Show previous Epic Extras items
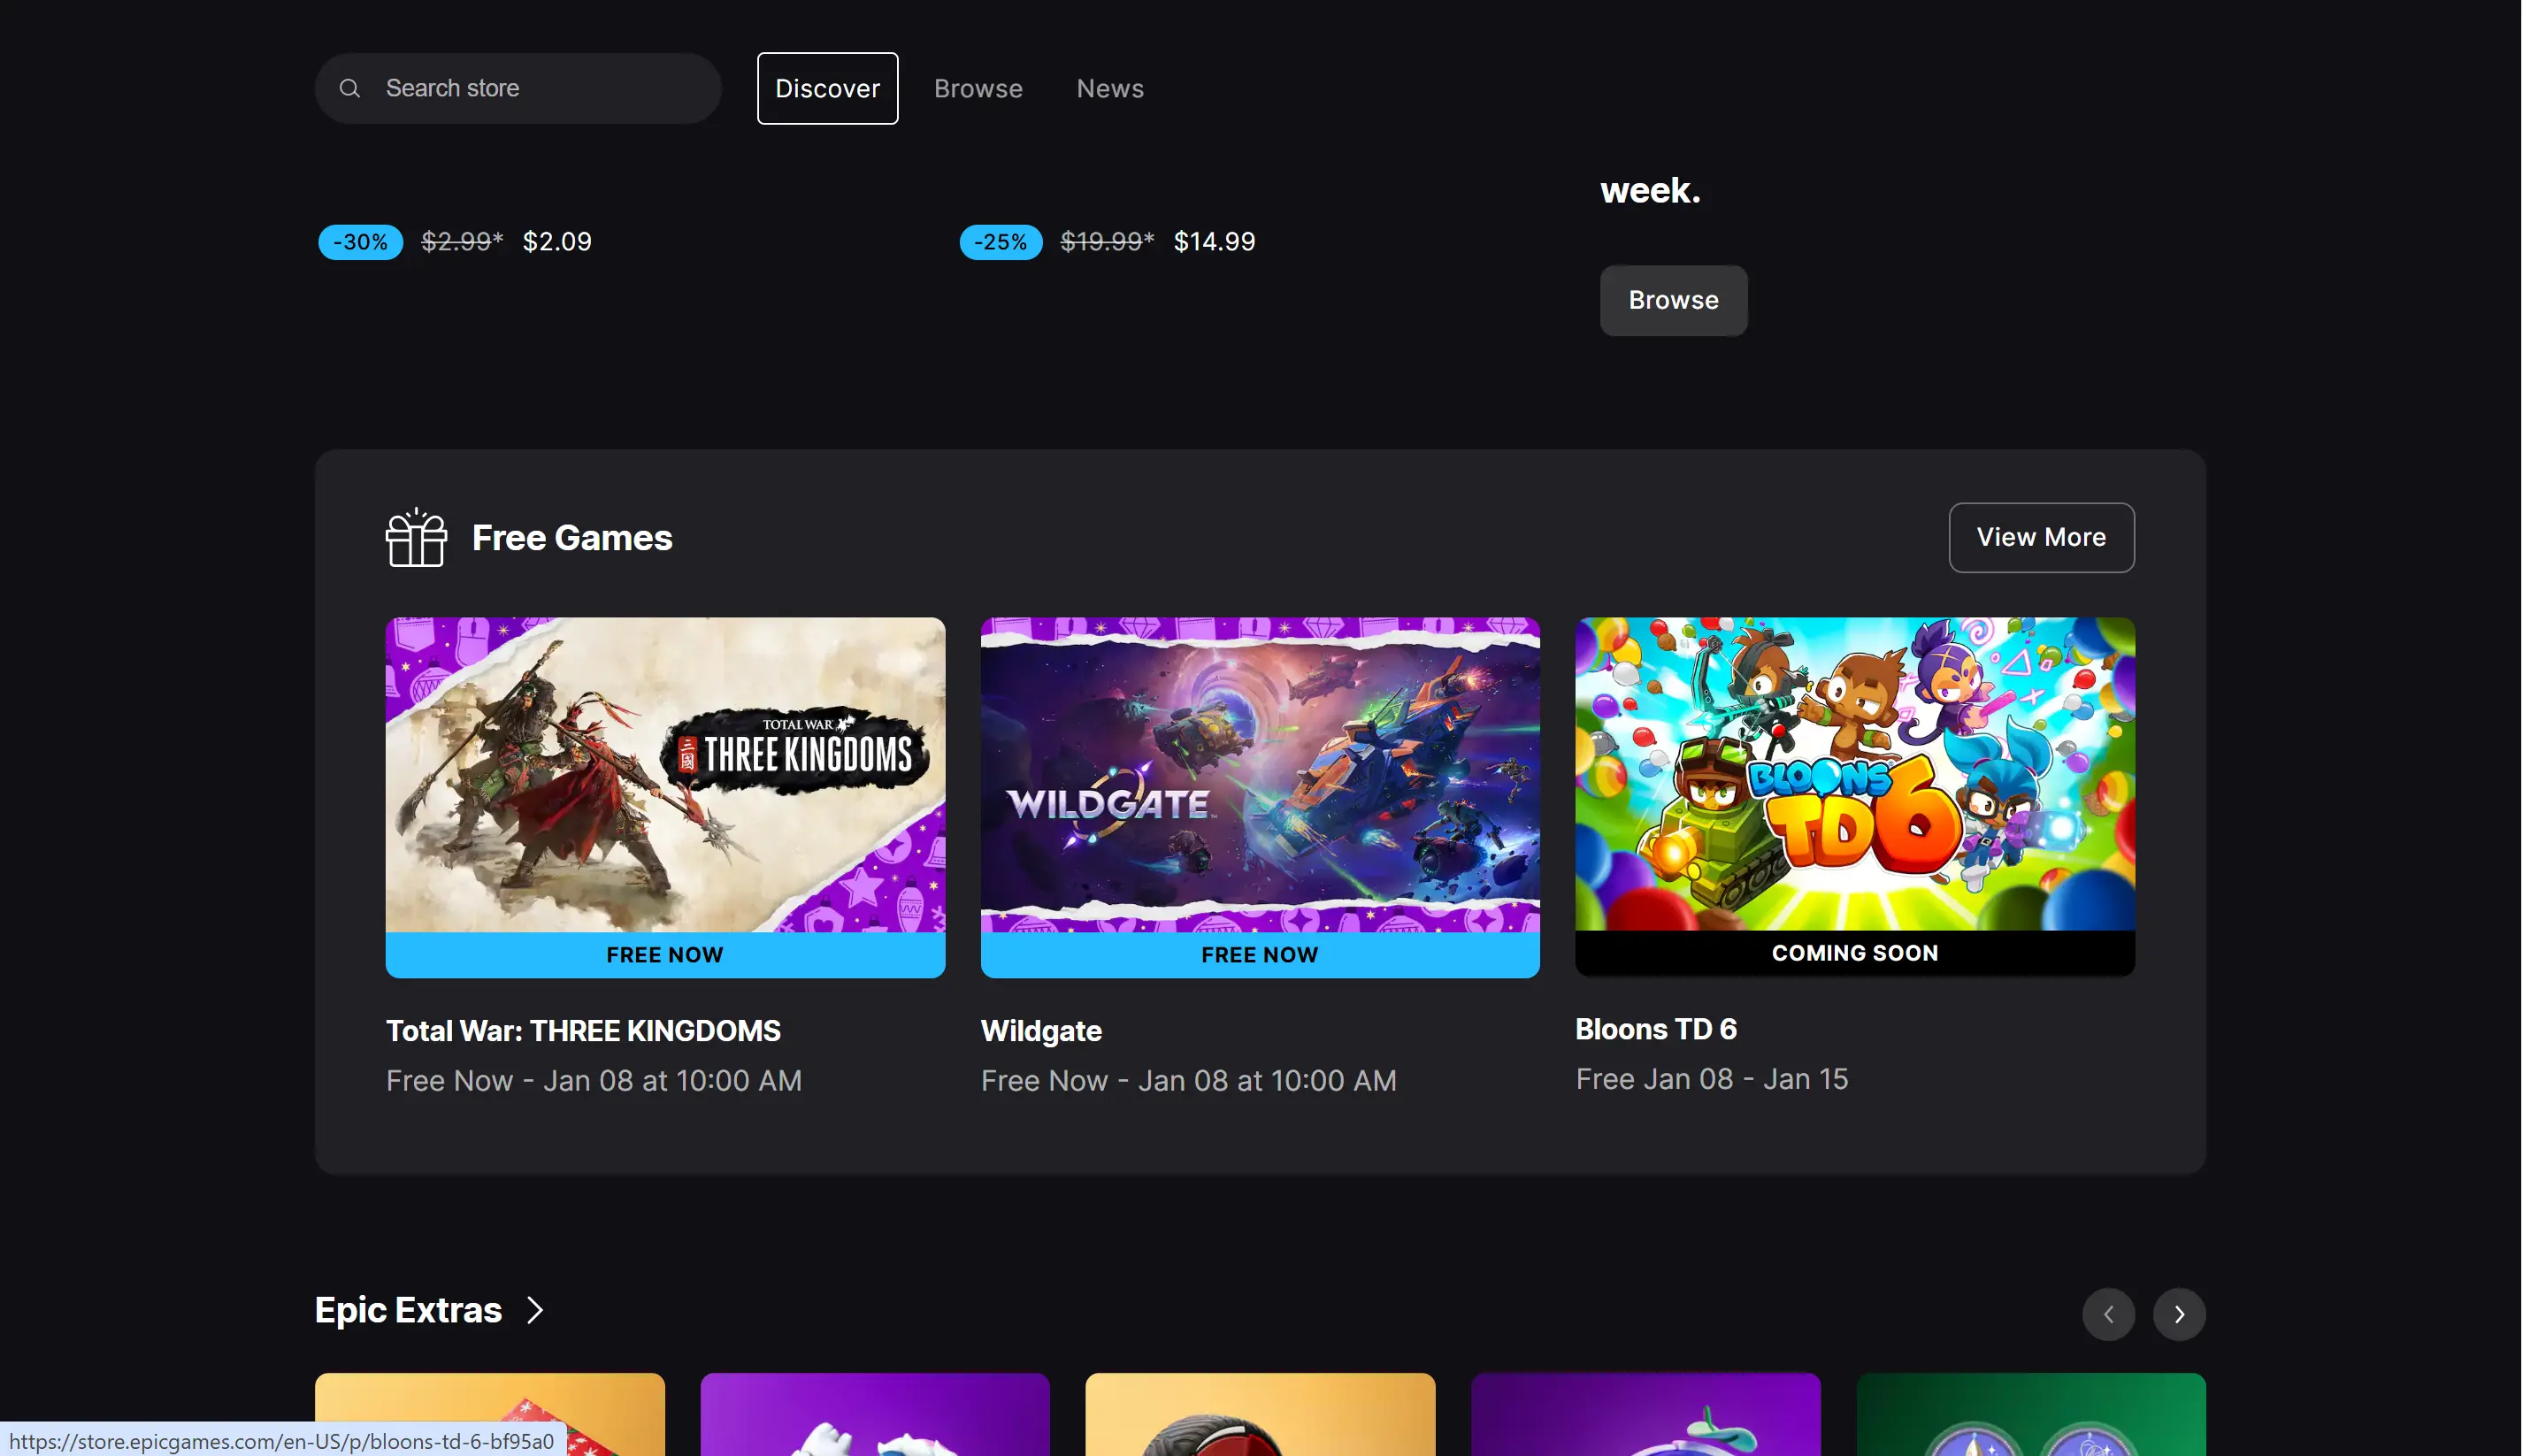This screenshot has width=2523, height=1456. pyautogui.click(x=2108, y=1314)
